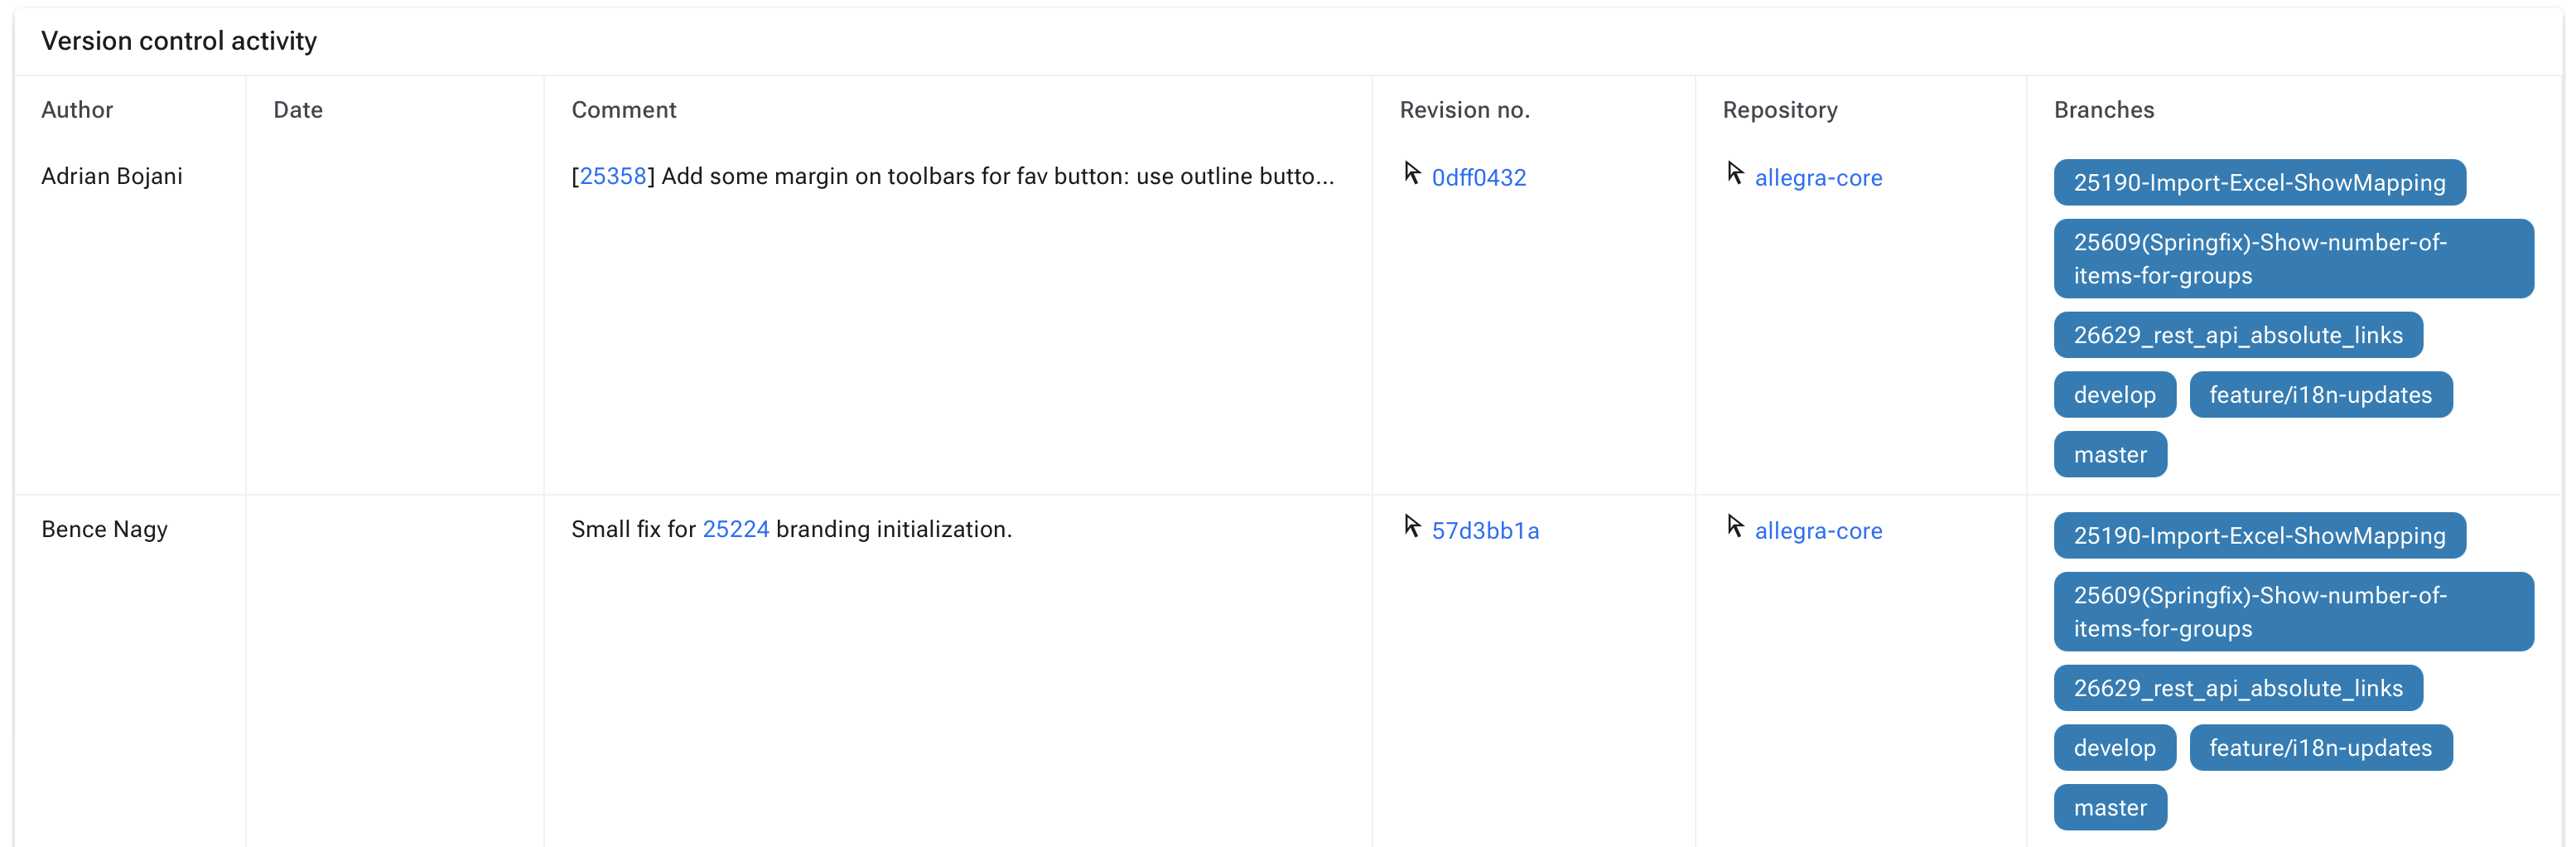
Task: Click the cursor icon beside revision 0dff0432
Action: (x=1411, y=172)
